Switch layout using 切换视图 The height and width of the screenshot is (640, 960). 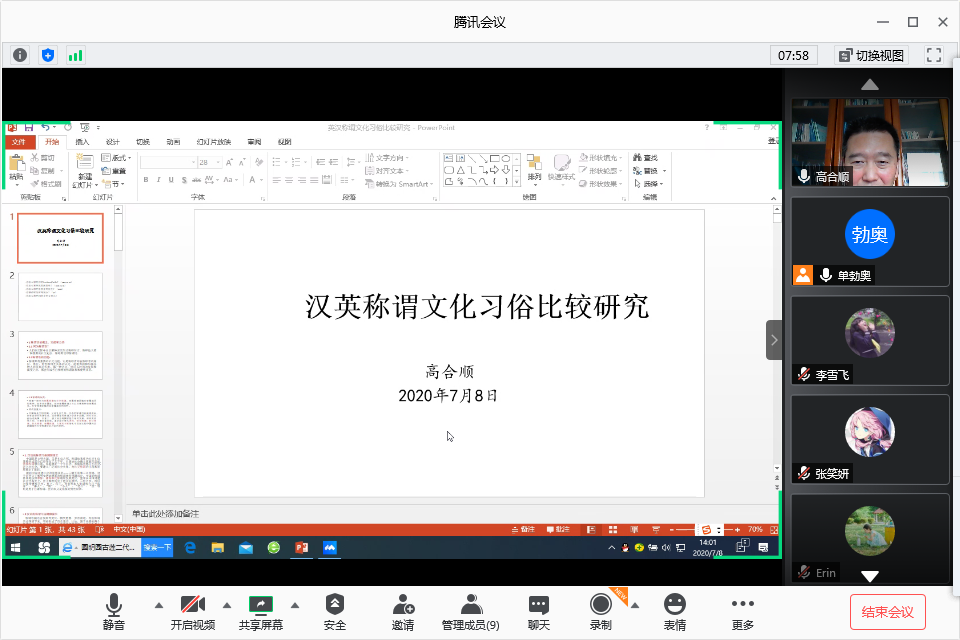point(870,55)
